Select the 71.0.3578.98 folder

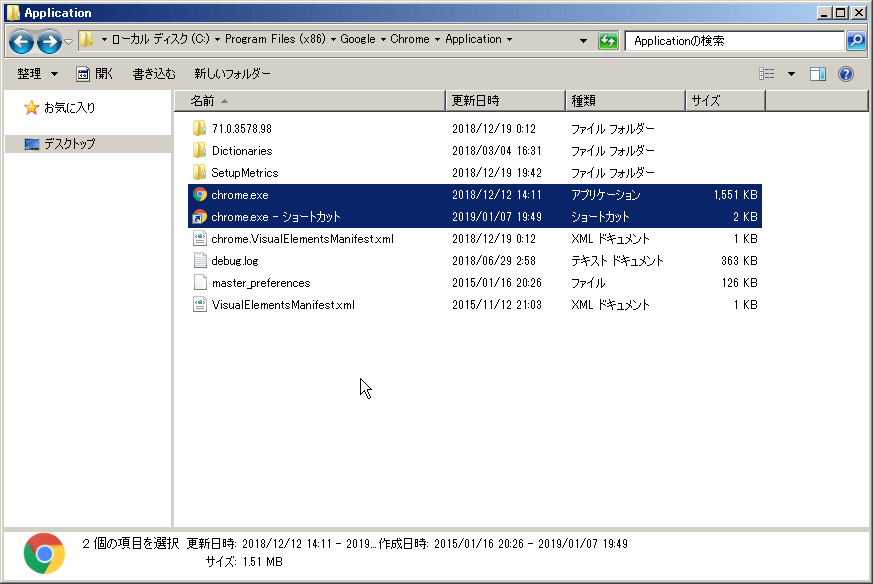242,129
